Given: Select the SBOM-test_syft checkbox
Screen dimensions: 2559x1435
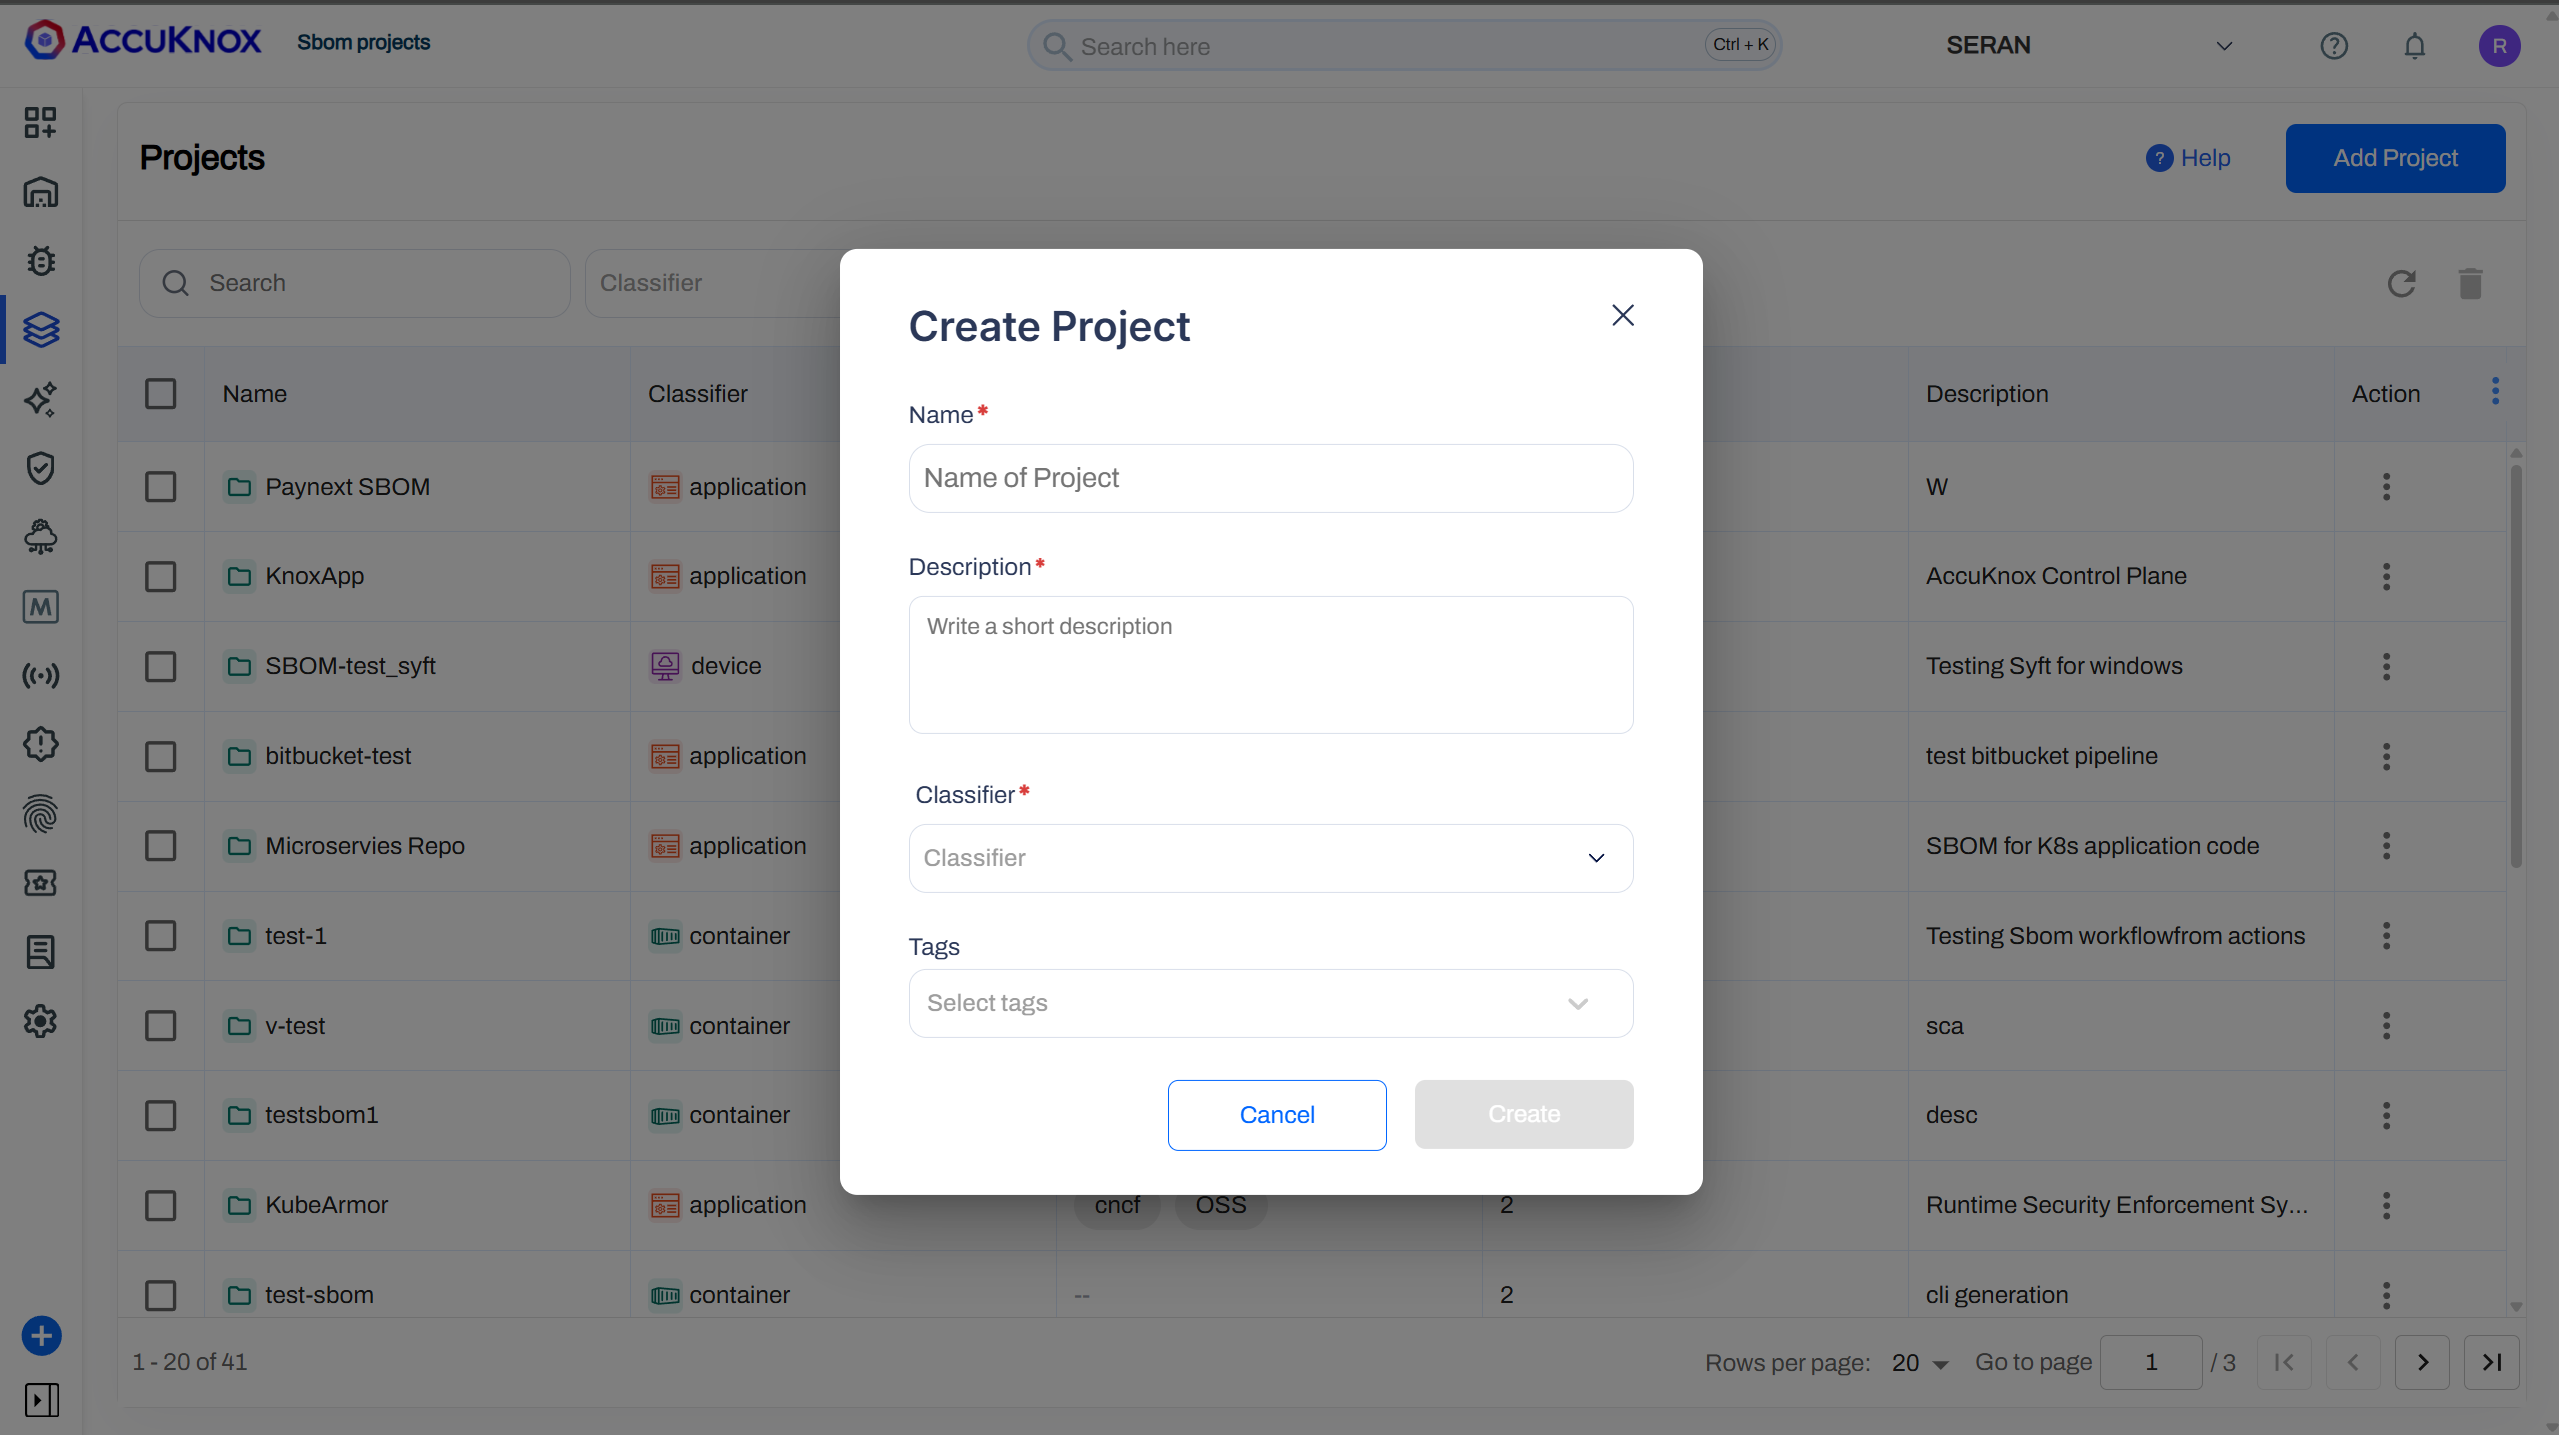Looking at the screenshot, I should 160,666.
